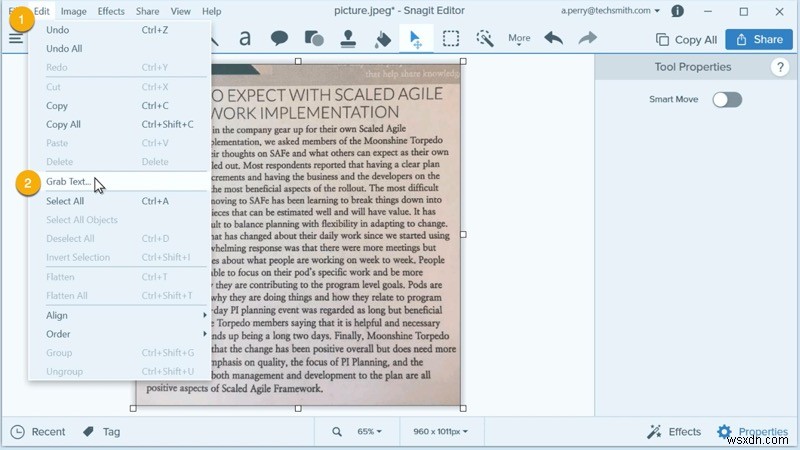Click the Copy All button
This screenshot has height=450, width=800.
686,39
